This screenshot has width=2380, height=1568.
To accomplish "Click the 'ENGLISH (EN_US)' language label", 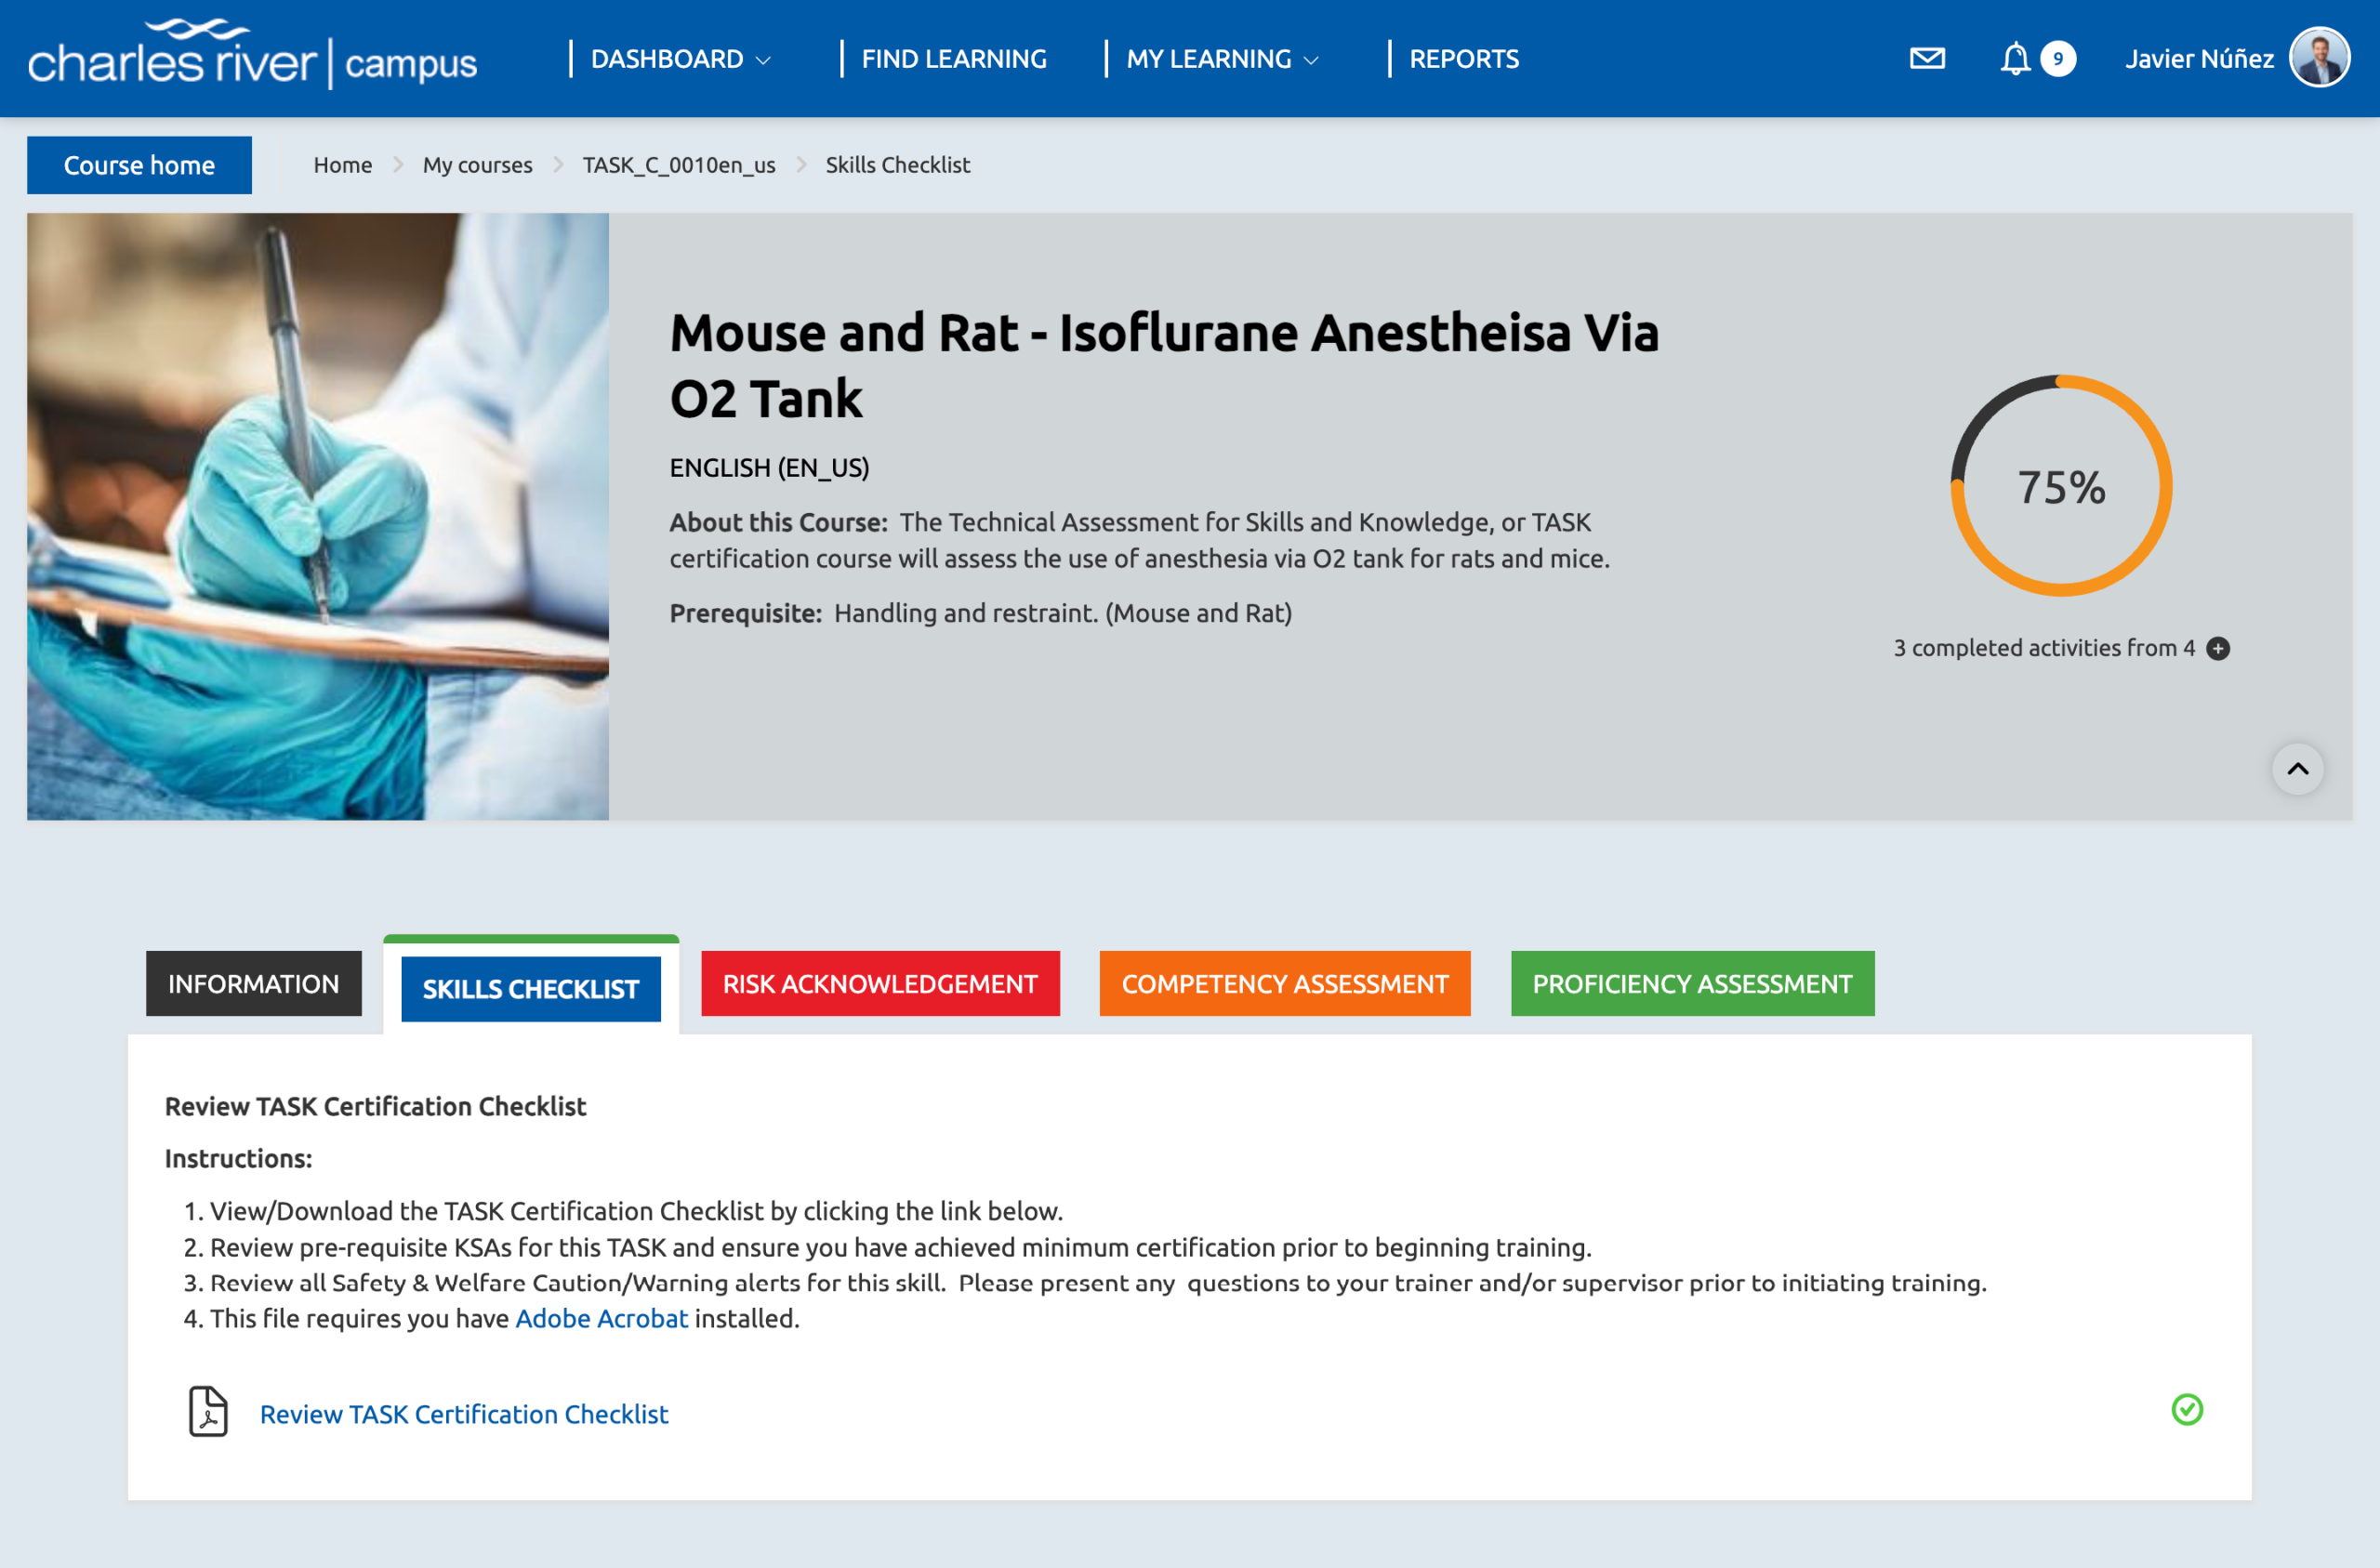I will [769, 468].
